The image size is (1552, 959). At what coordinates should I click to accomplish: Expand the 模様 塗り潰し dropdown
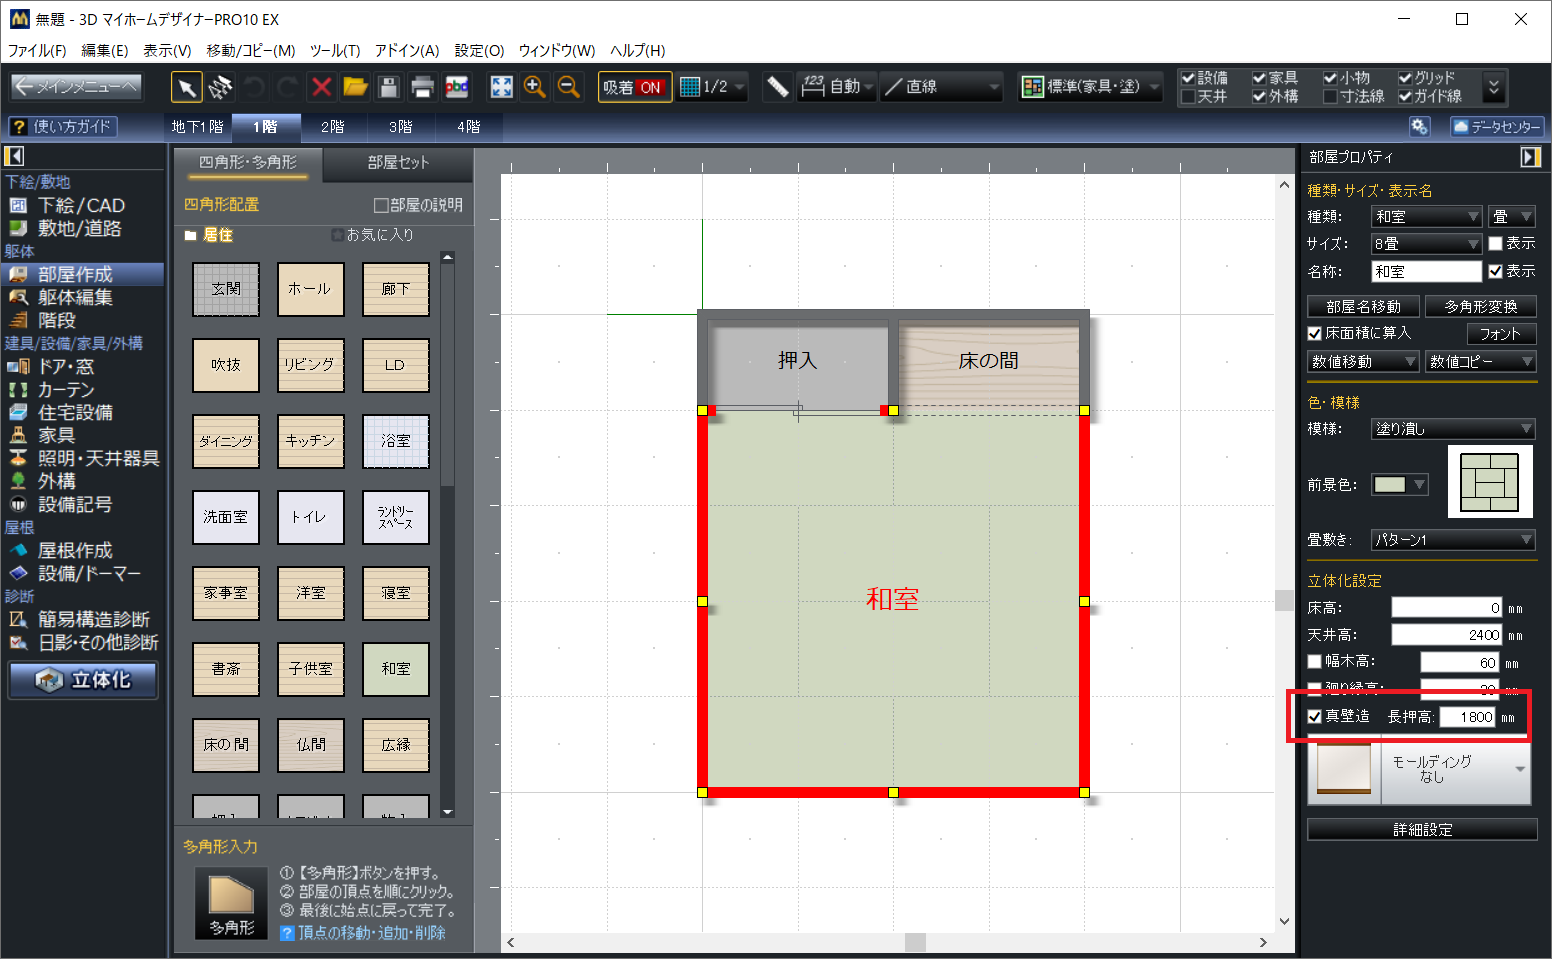[1452, 429]
